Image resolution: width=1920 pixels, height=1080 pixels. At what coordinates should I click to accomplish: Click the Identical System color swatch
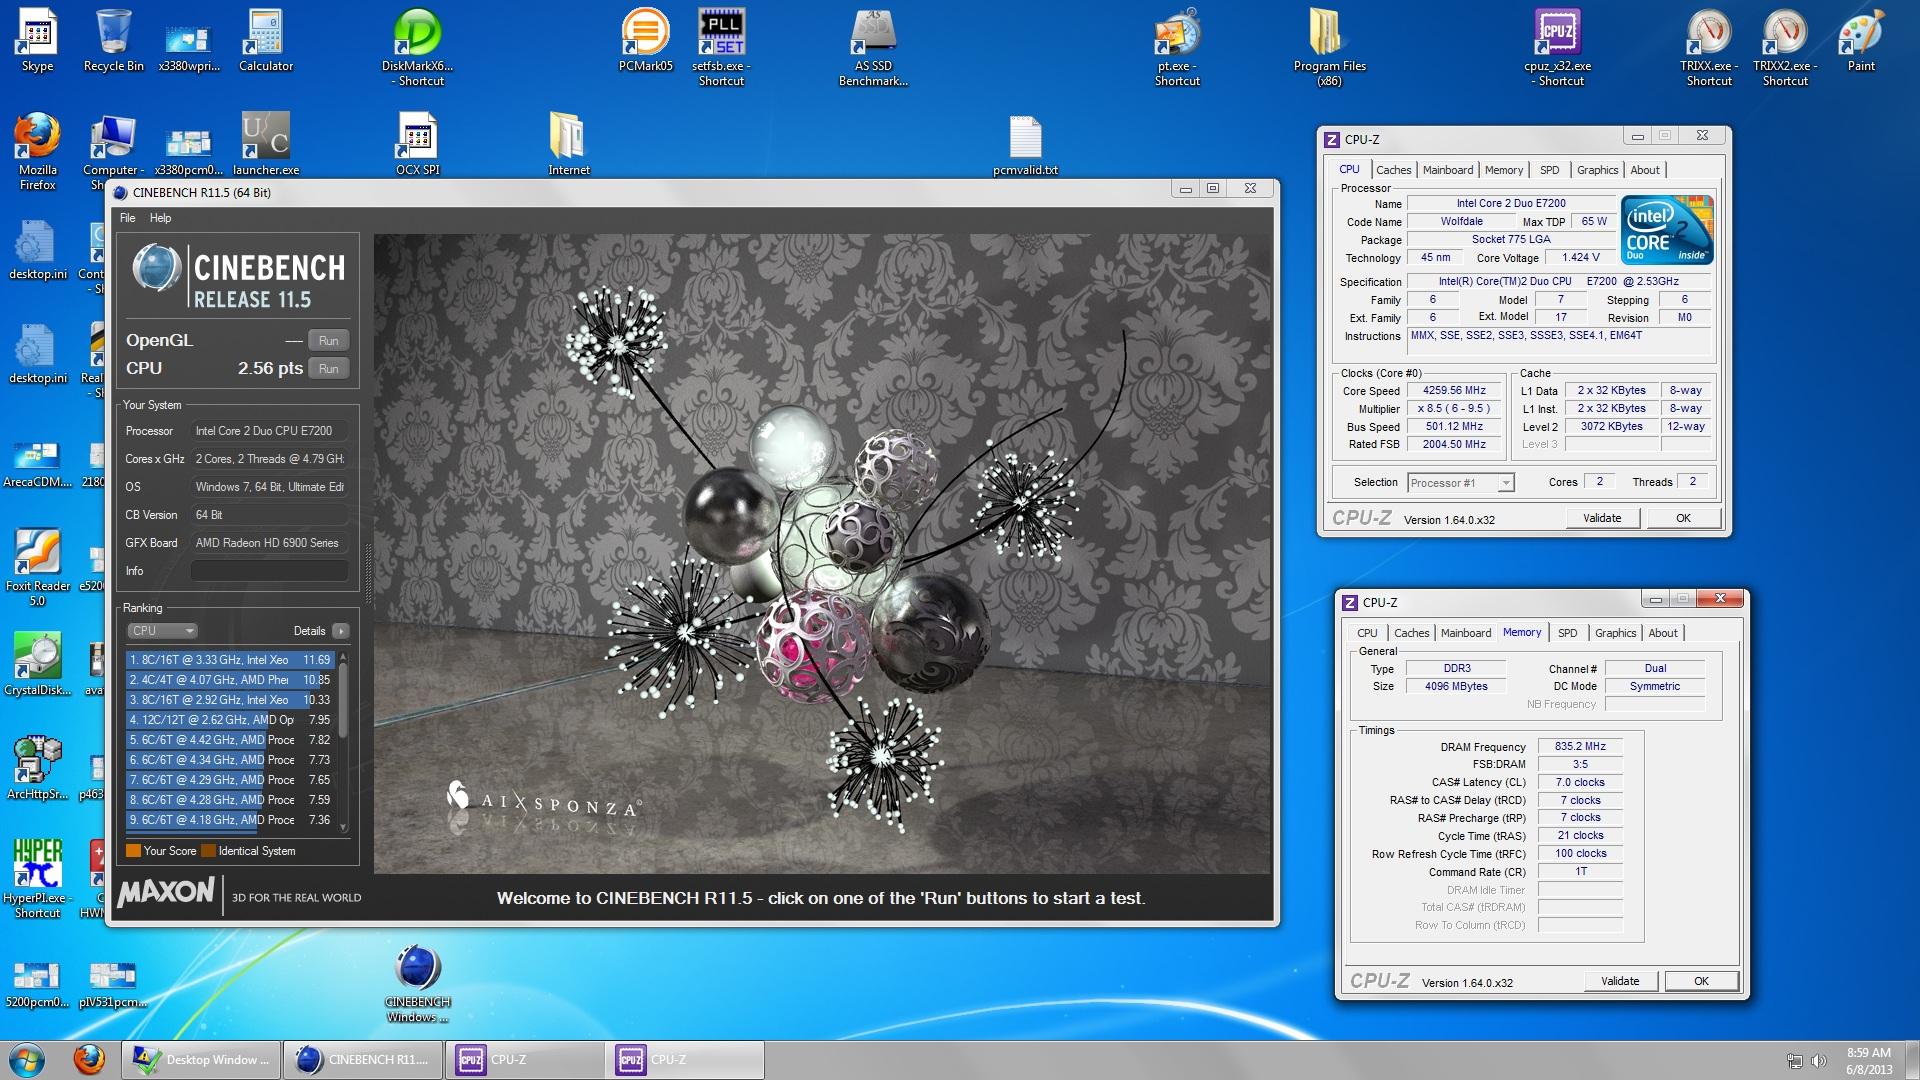point(208,851)
